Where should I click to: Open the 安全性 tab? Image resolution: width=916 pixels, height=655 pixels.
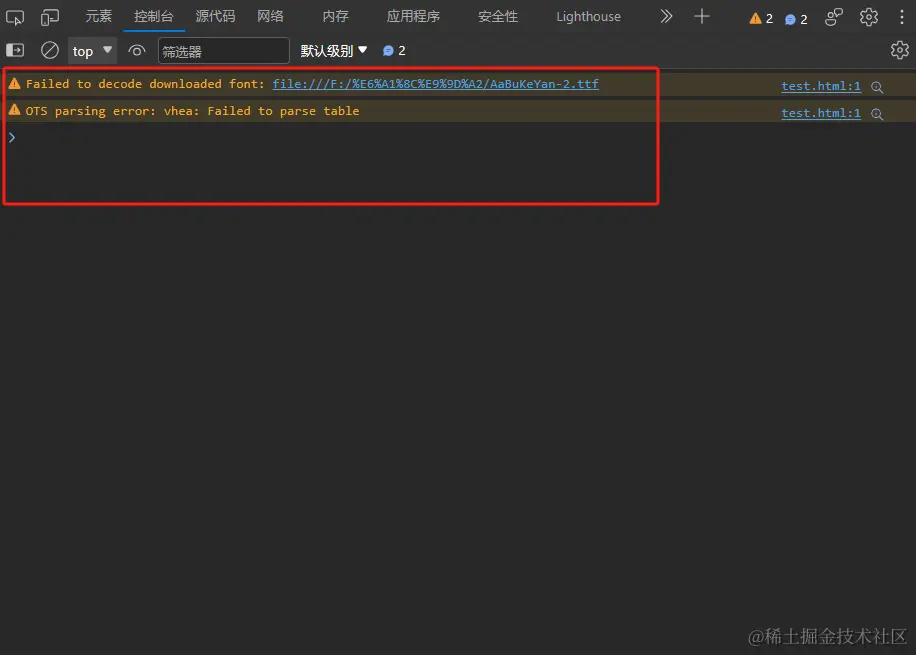pos(498,16)
